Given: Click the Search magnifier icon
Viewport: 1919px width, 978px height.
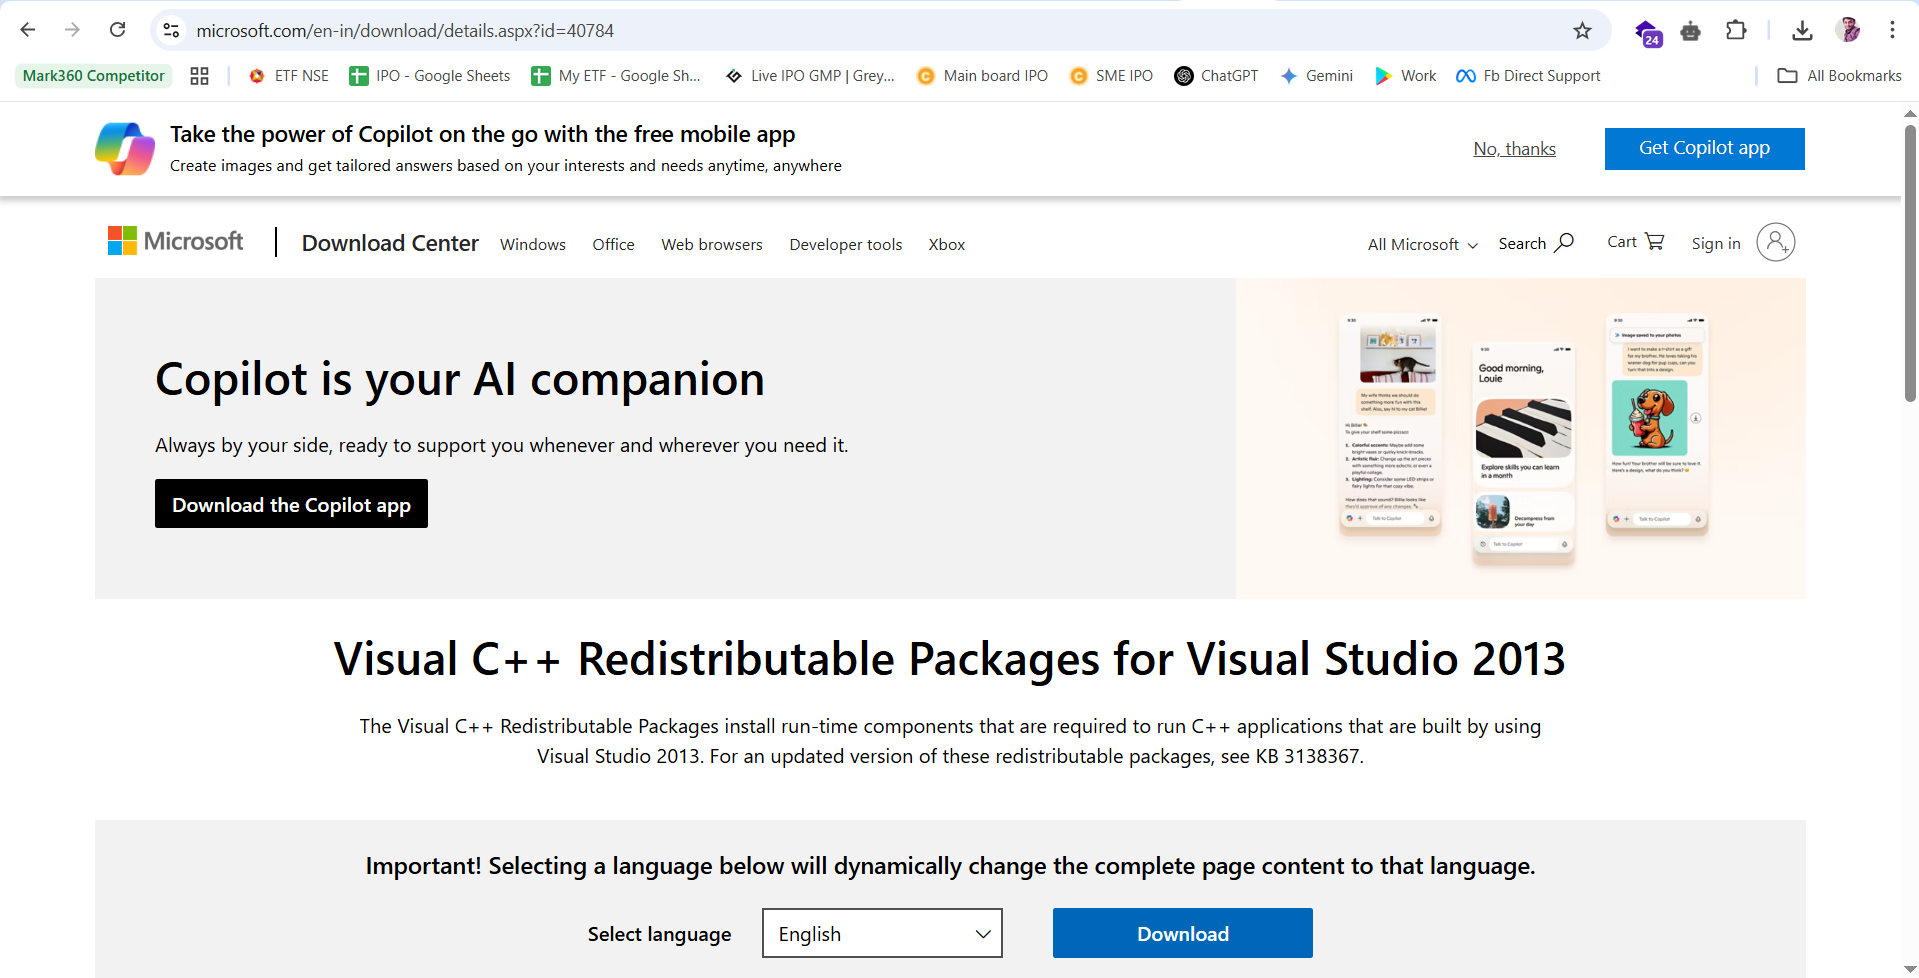Looking at the screenshot, I should point(1565,242).
